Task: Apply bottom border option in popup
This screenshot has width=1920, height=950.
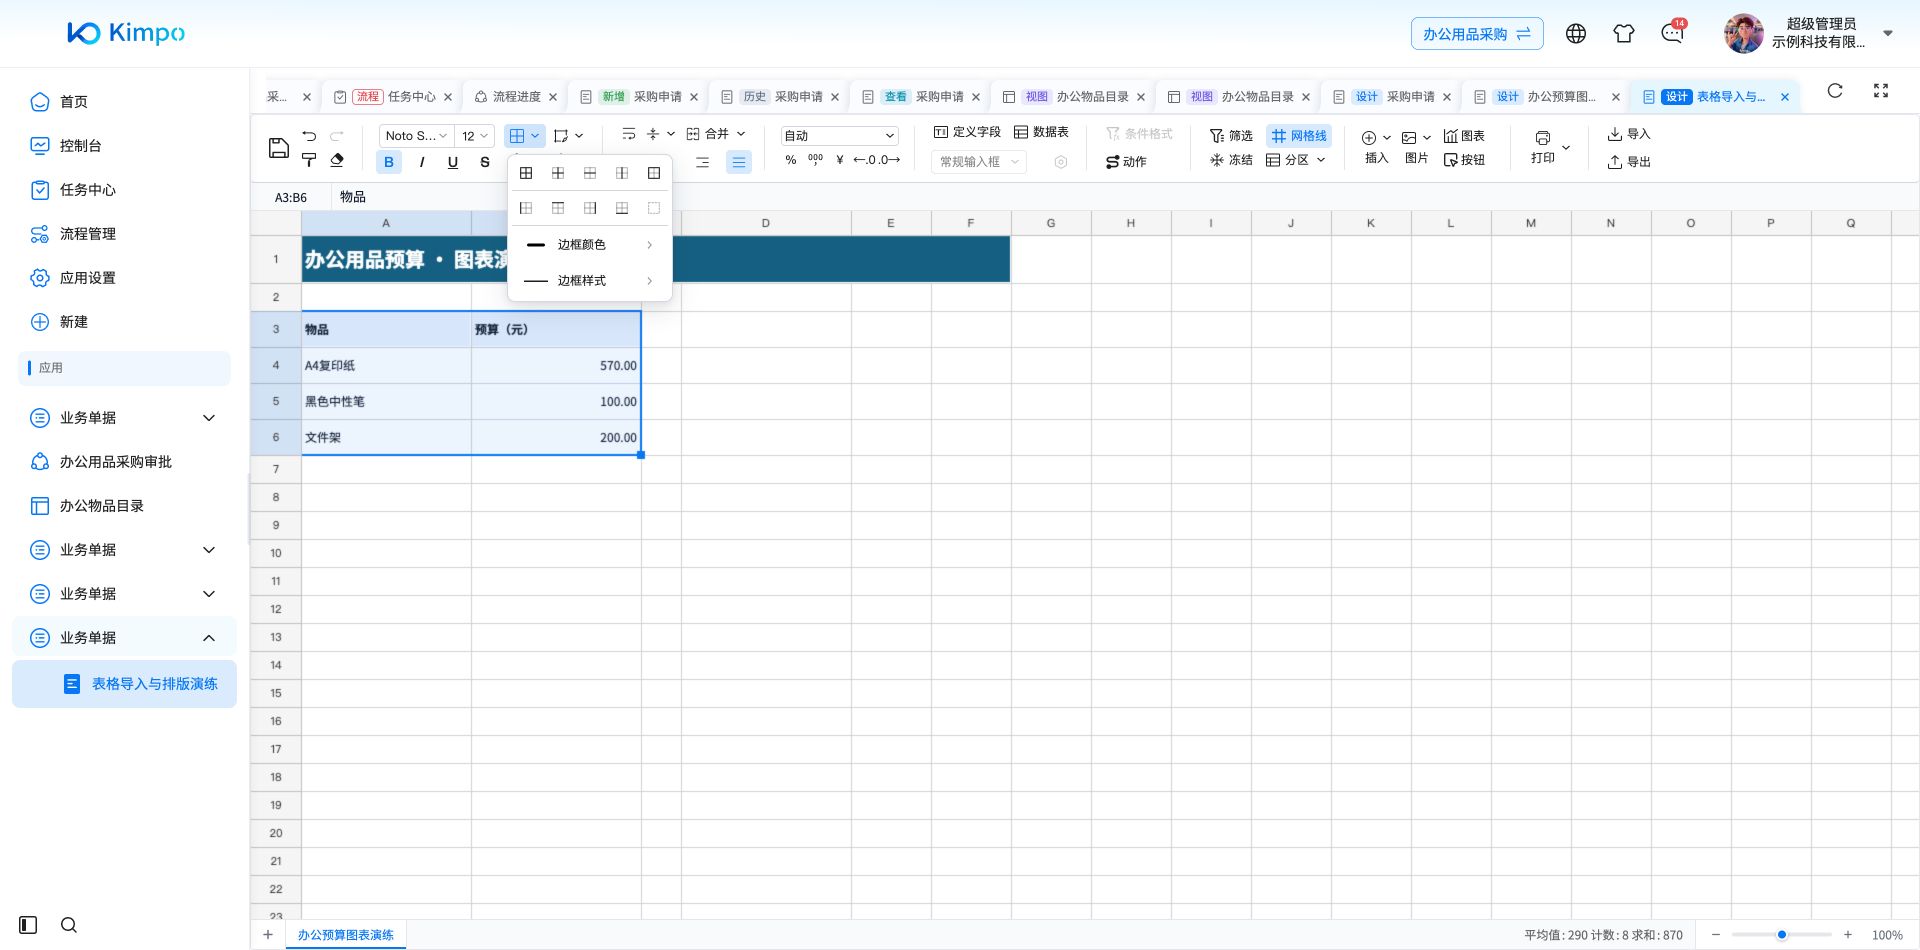Action: tap(622, 208)
